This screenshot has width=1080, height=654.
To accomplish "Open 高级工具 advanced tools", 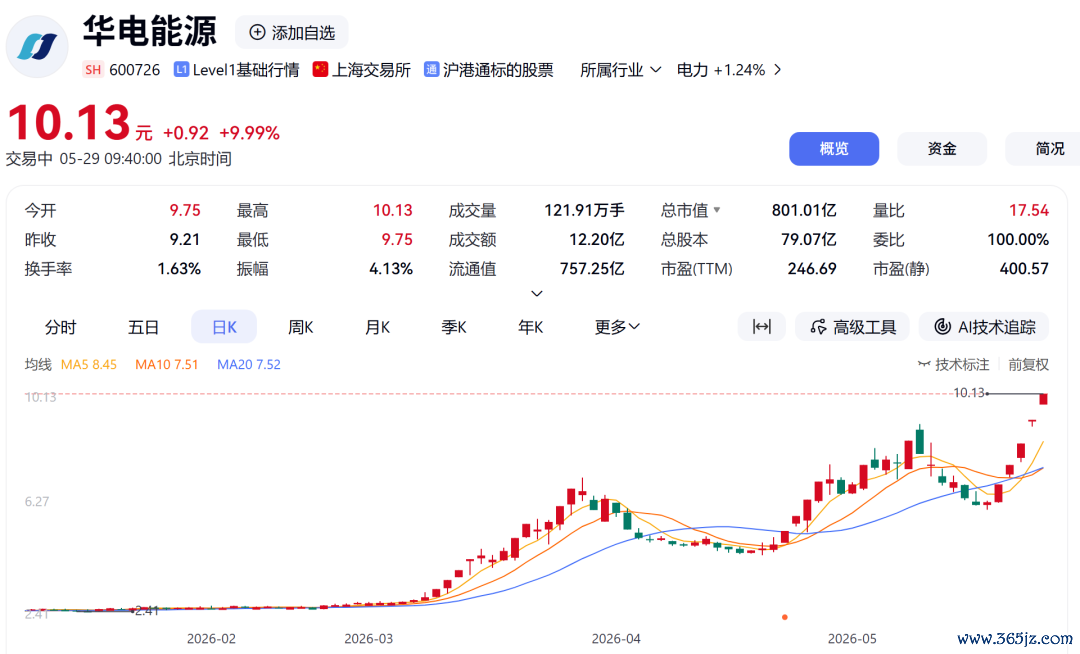I will pos(852,327).
